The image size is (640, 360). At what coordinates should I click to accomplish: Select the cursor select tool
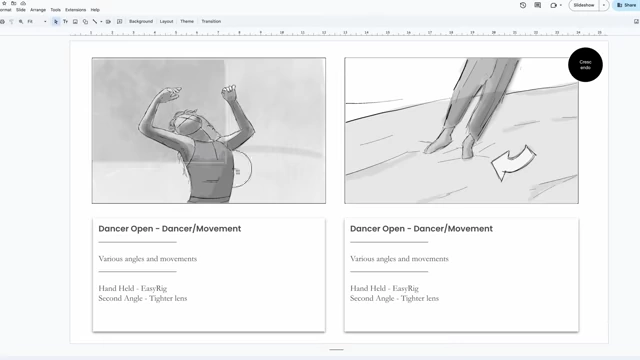pos(56,22)
